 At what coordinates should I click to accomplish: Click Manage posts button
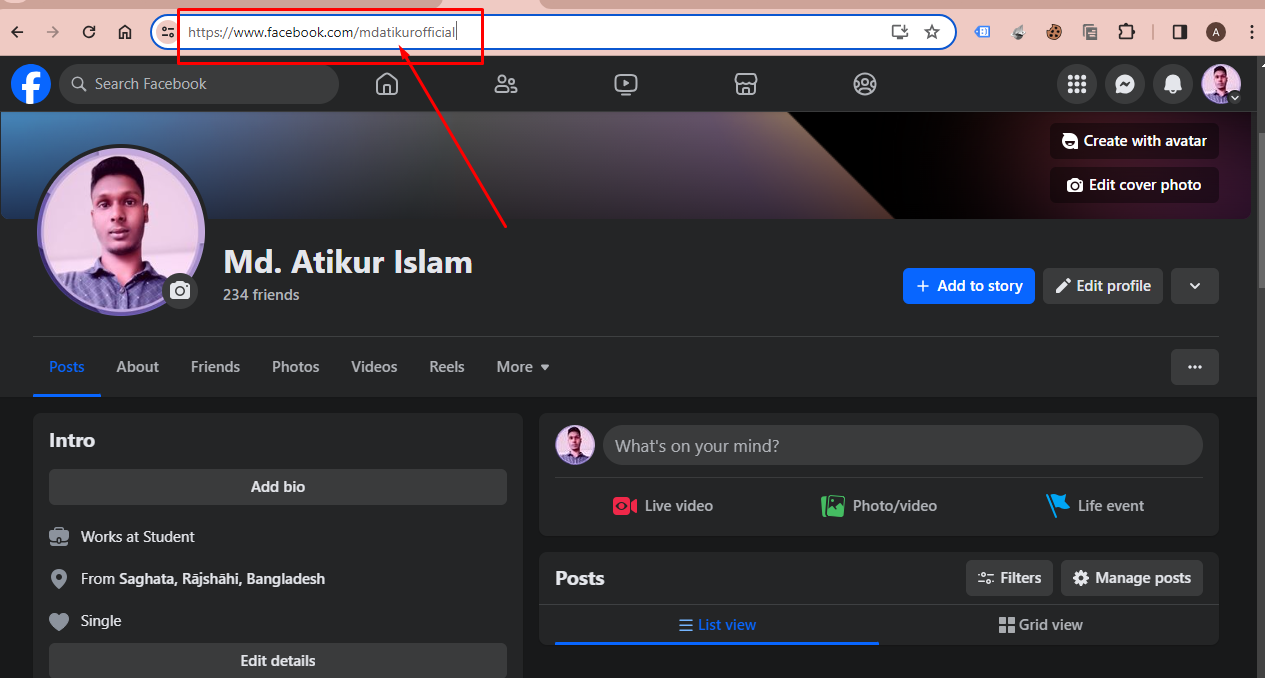click(1132, 578)
